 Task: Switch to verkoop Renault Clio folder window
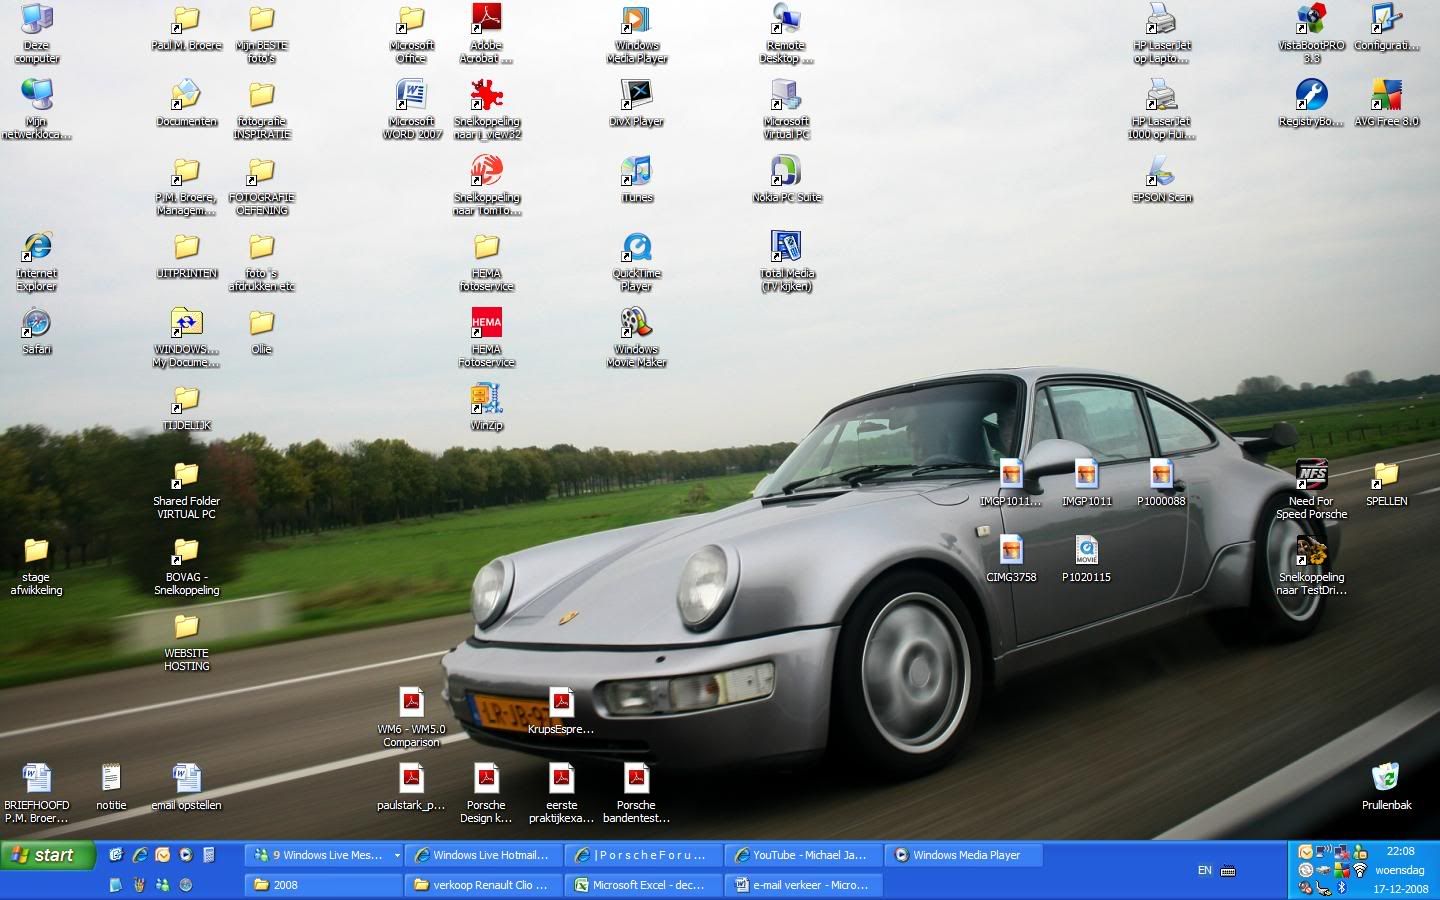pos(483,884)
